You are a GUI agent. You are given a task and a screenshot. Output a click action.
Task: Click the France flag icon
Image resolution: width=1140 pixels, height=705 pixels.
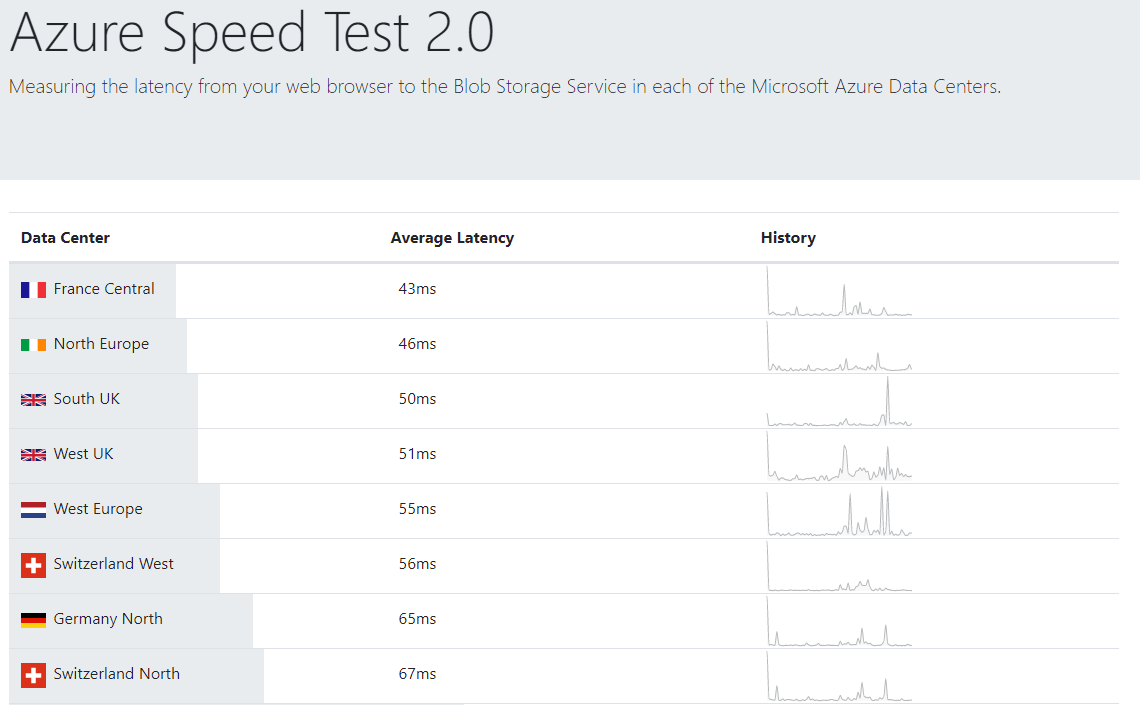(32, 288)
